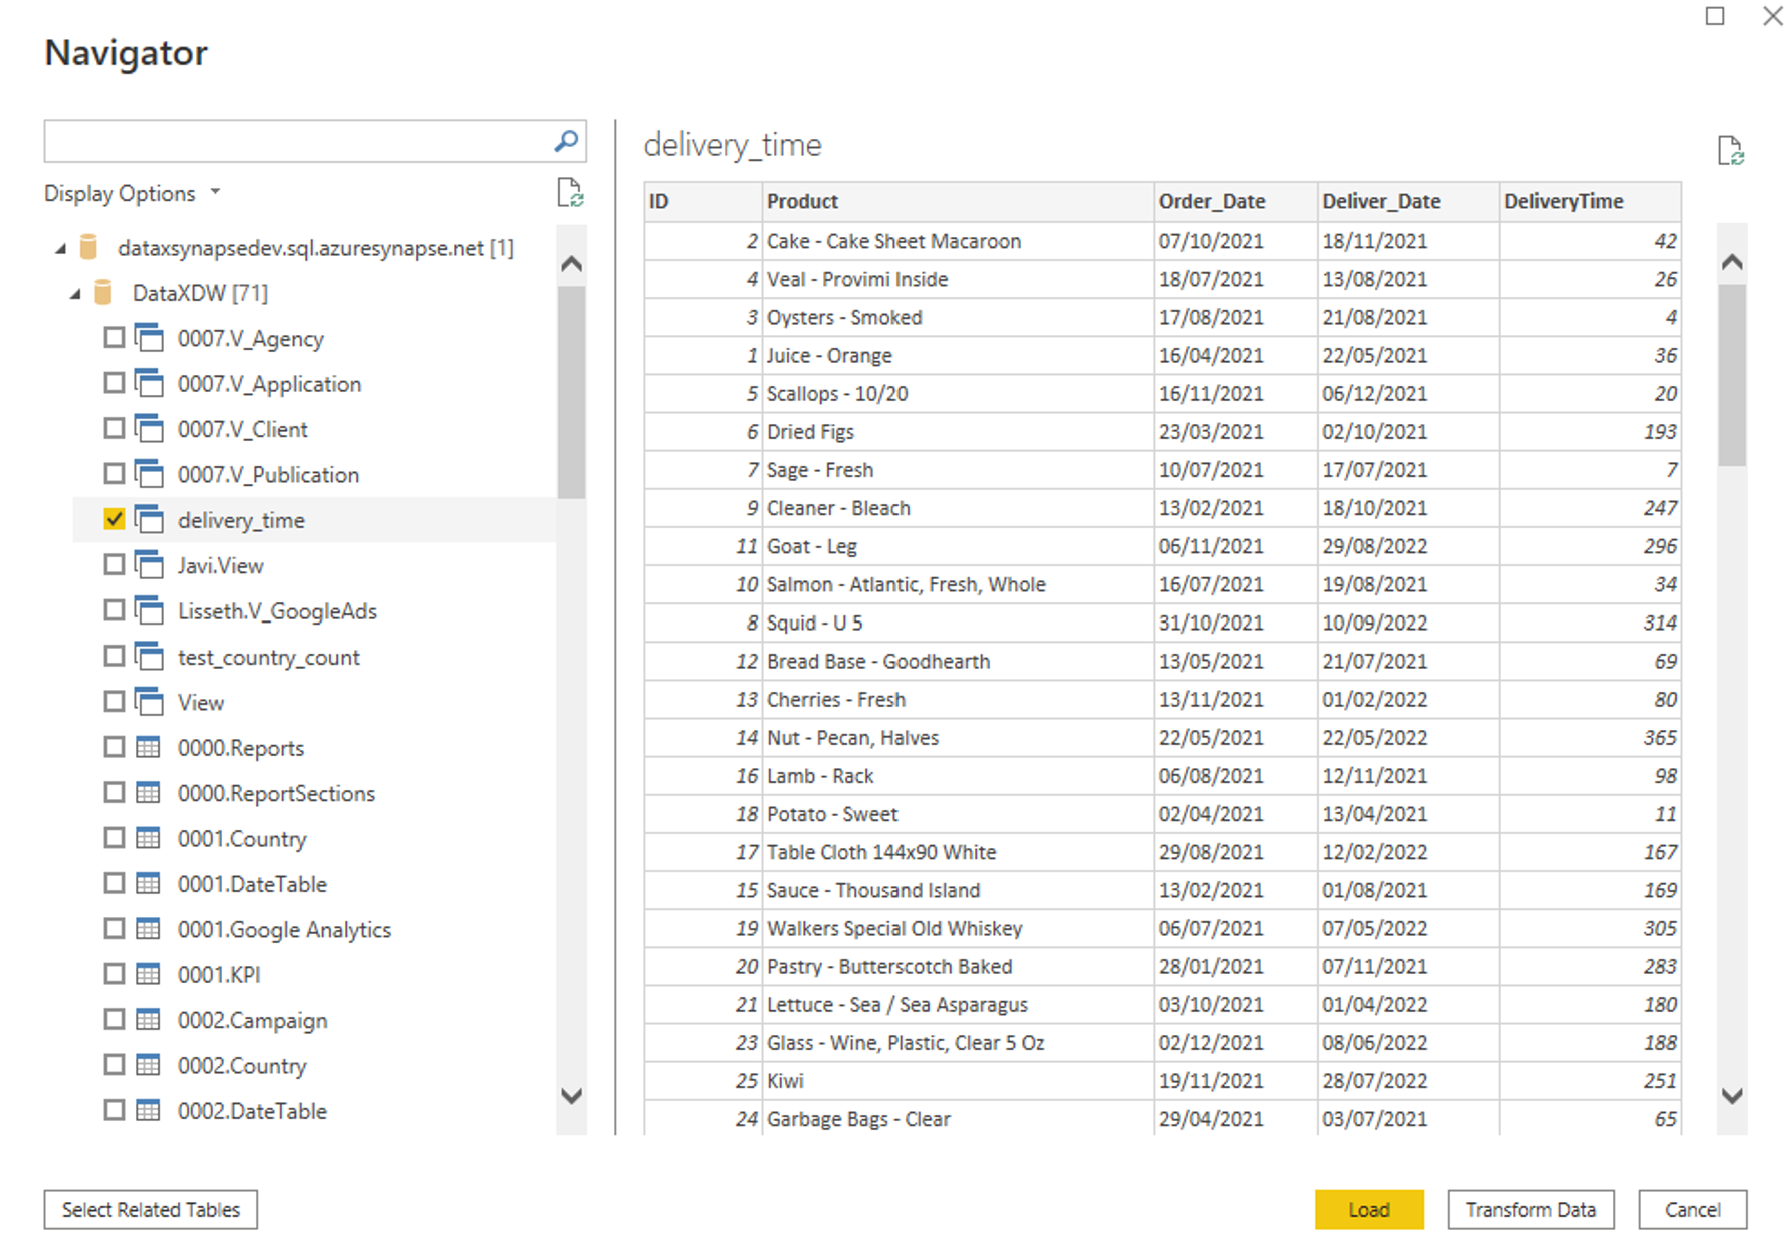Click the view icon beside Javi.View
Image resolution: width=1790 pixels, height=1240 pixels.
(x=149, y=565)
